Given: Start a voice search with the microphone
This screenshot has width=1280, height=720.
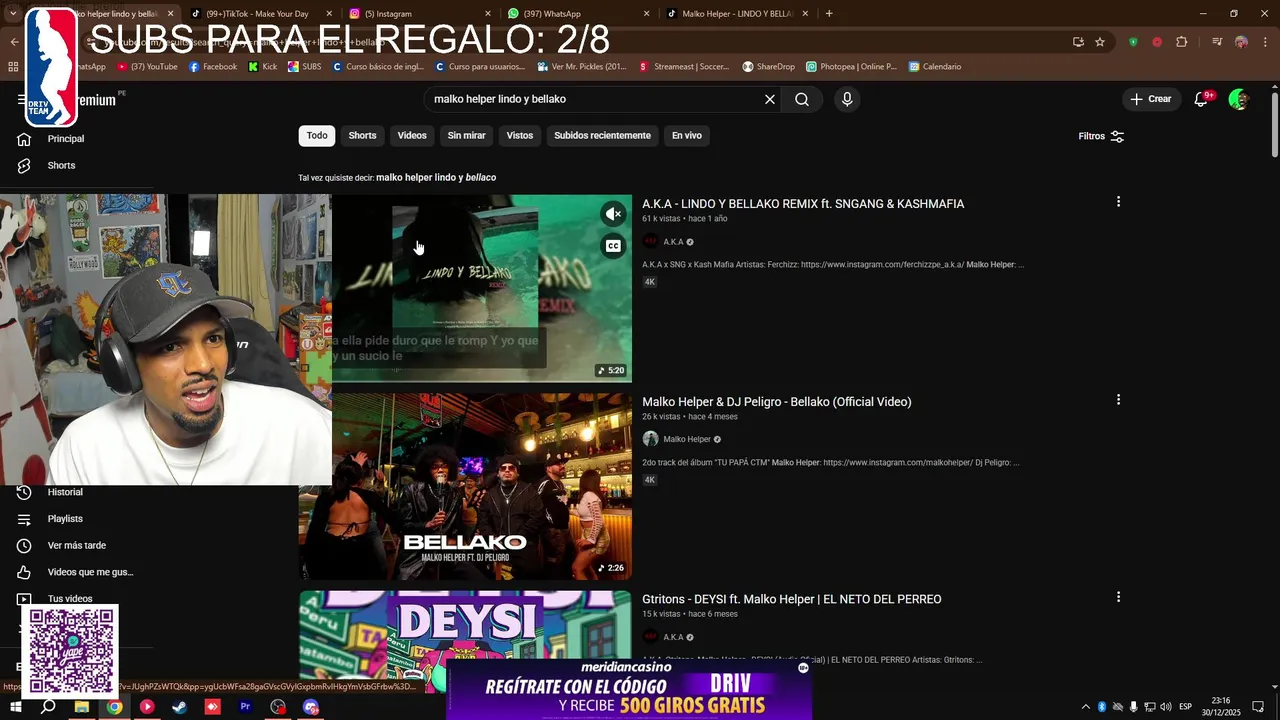Looking at the screenshot, I should (847, 99).
